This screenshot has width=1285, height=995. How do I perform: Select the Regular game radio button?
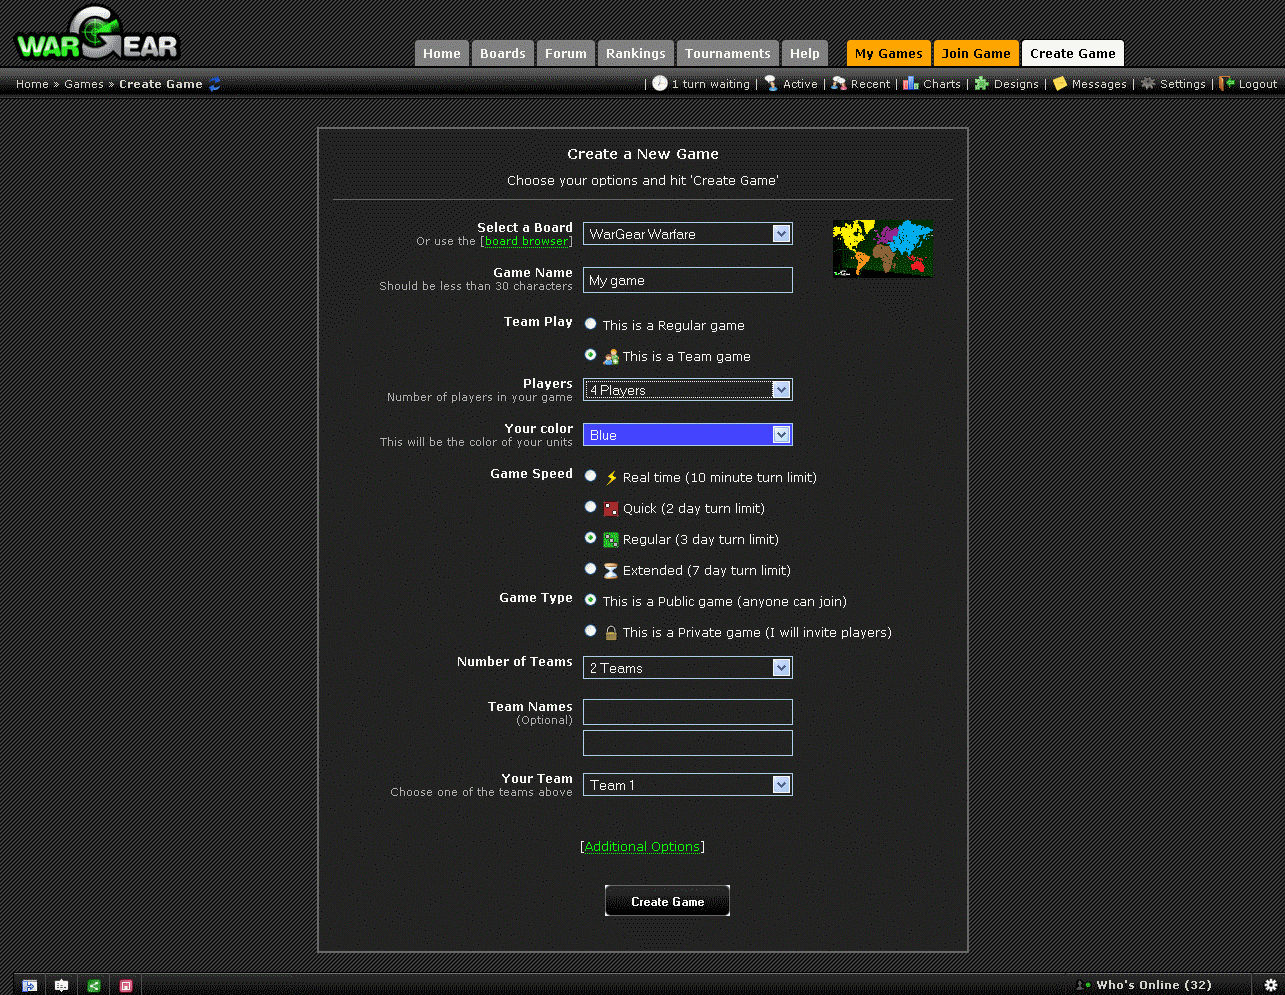click(591, 324)
